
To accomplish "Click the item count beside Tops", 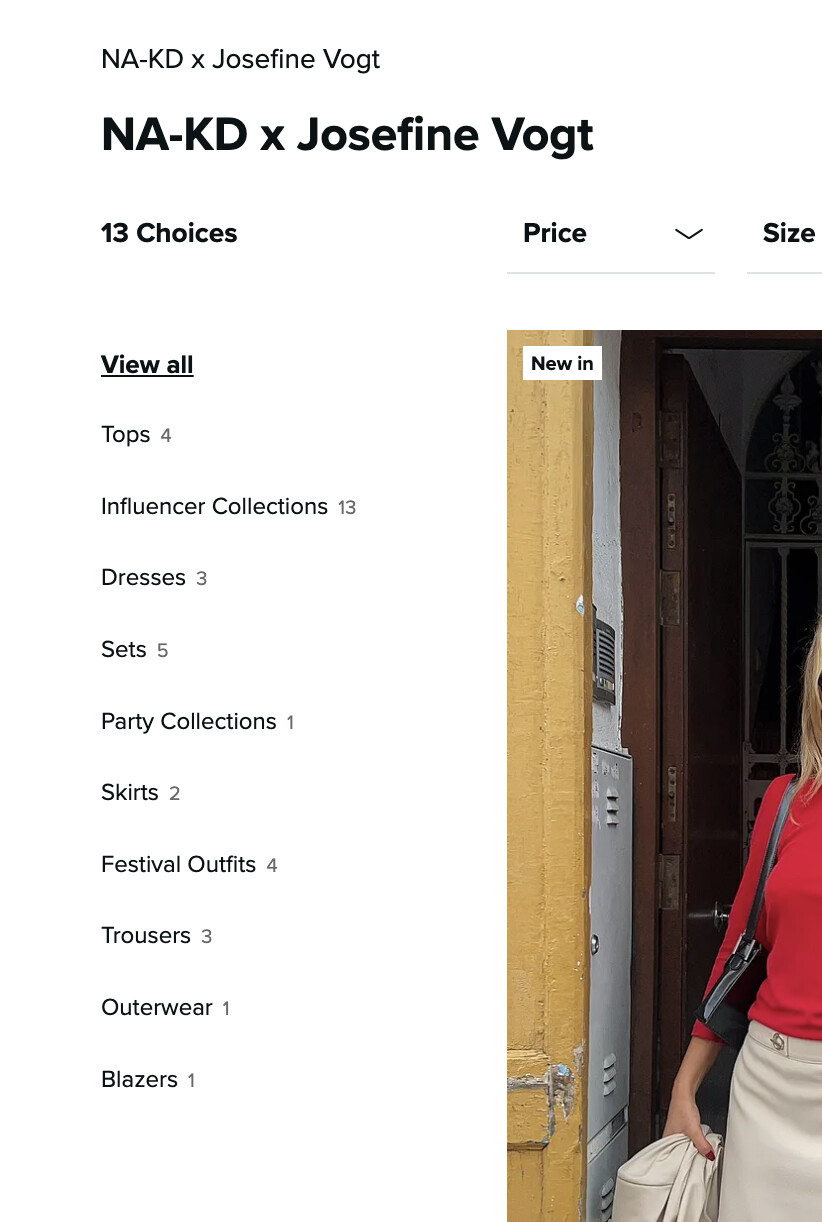I will point(166,436).
